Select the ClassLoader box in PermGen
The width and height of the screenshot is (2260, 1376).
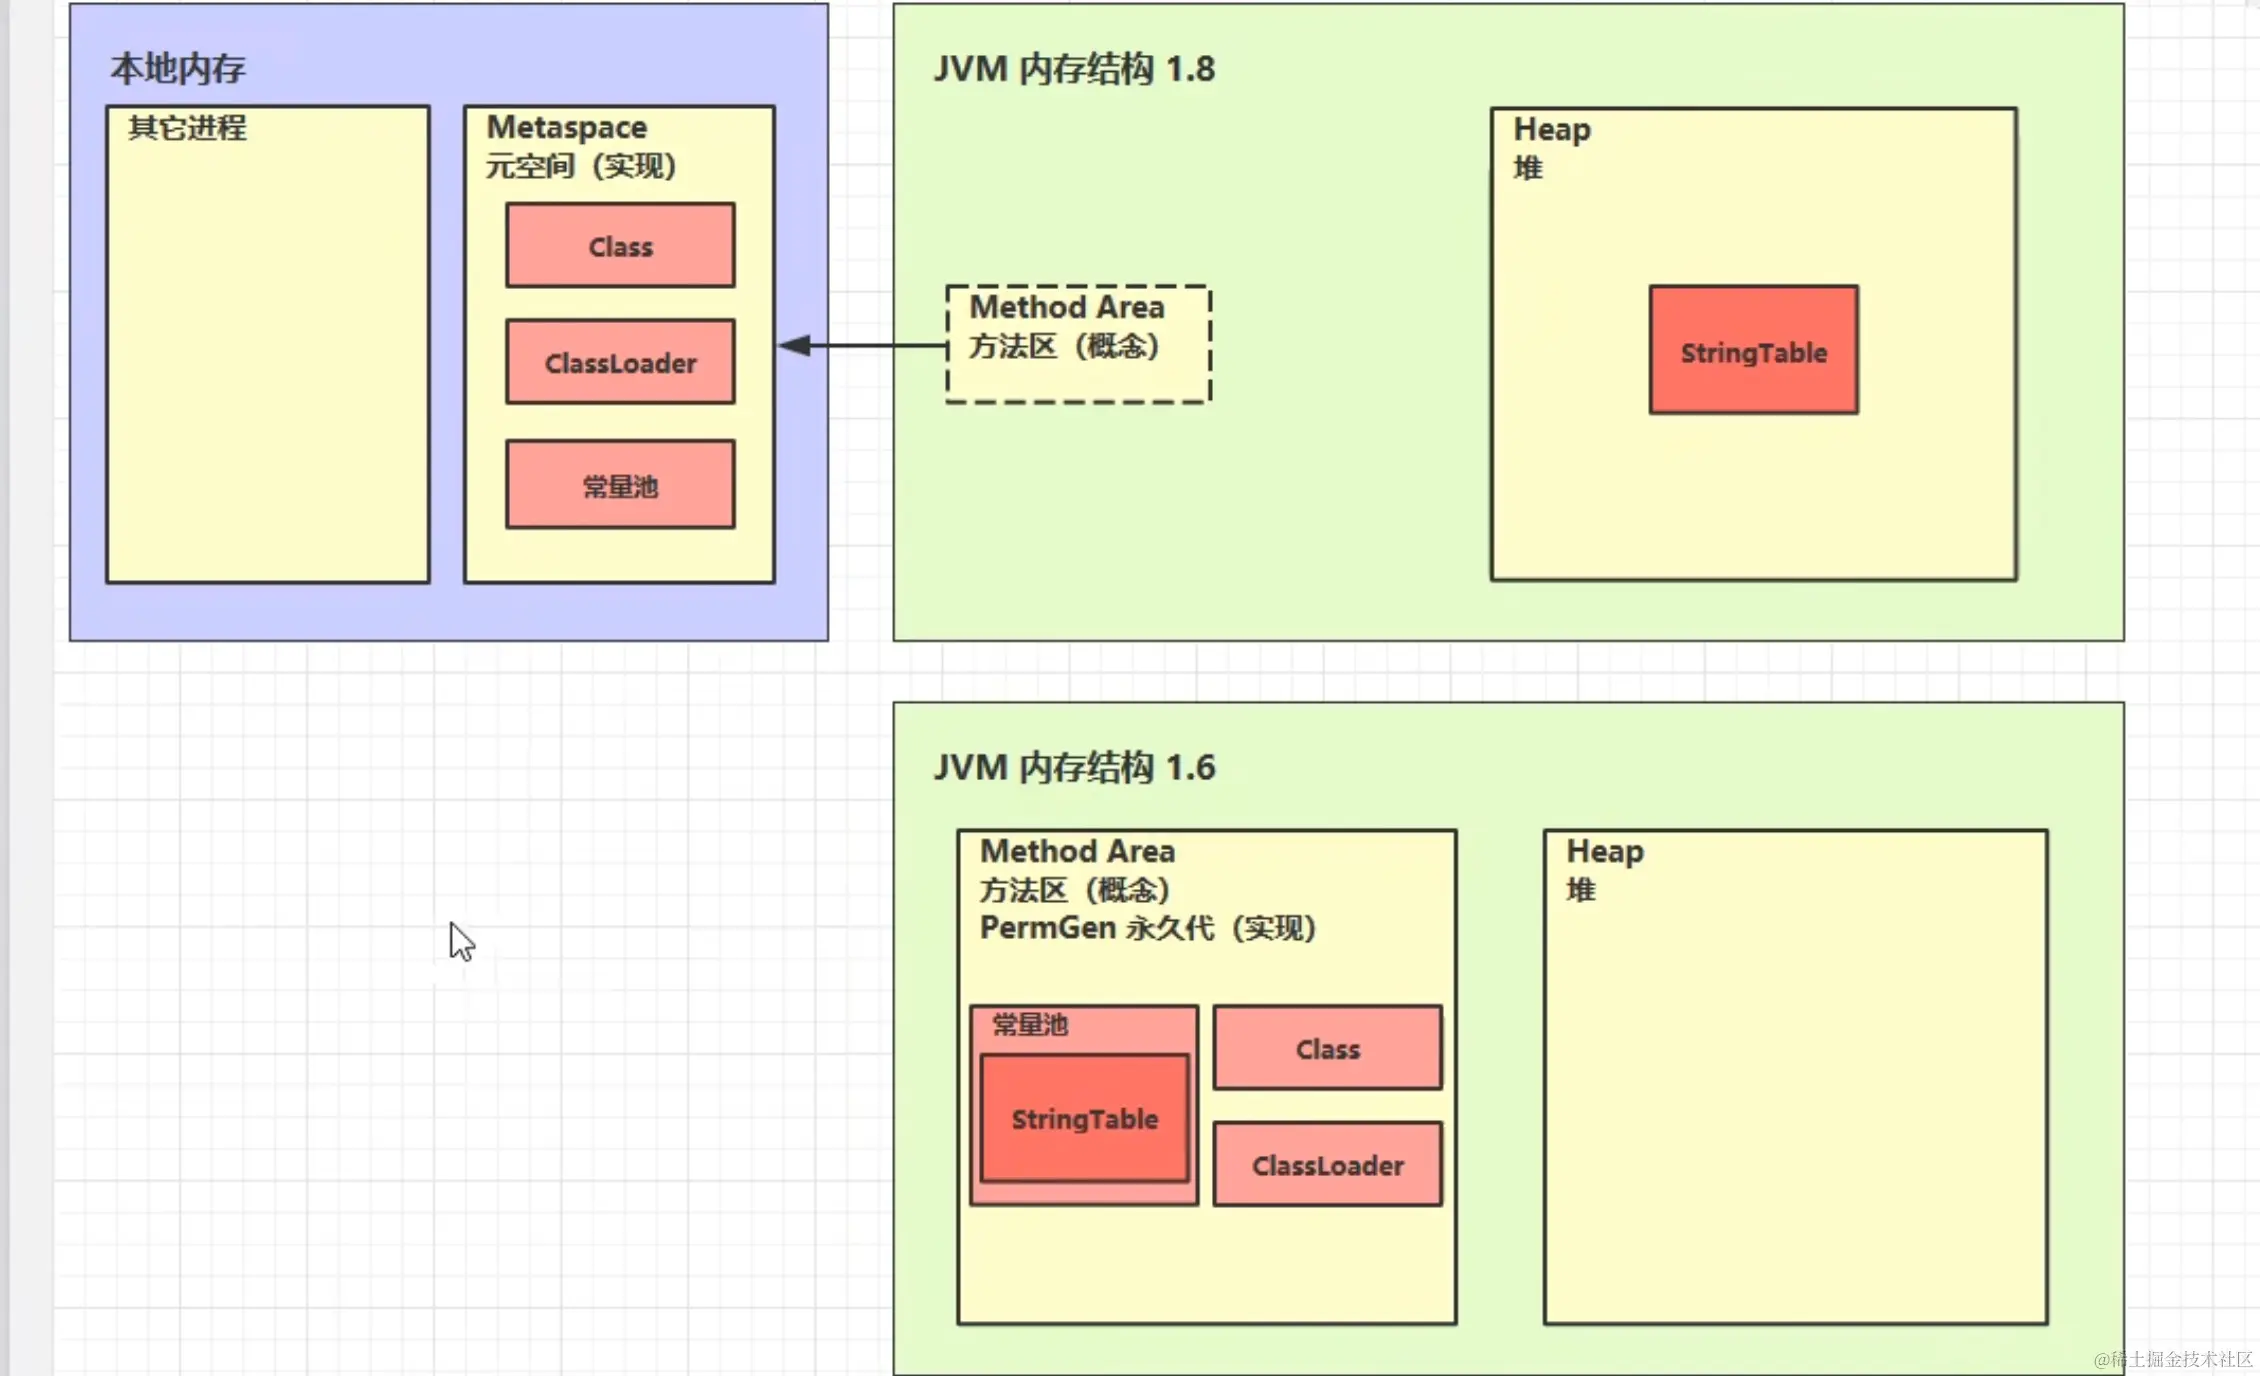1327,1165
